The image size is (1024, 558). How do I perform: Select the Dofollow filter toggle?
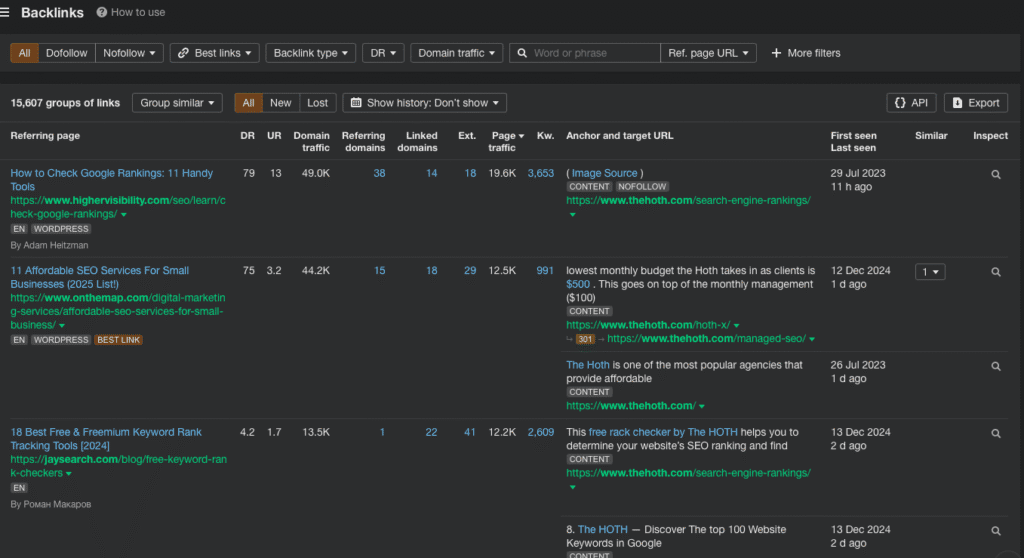coord(67,53)
